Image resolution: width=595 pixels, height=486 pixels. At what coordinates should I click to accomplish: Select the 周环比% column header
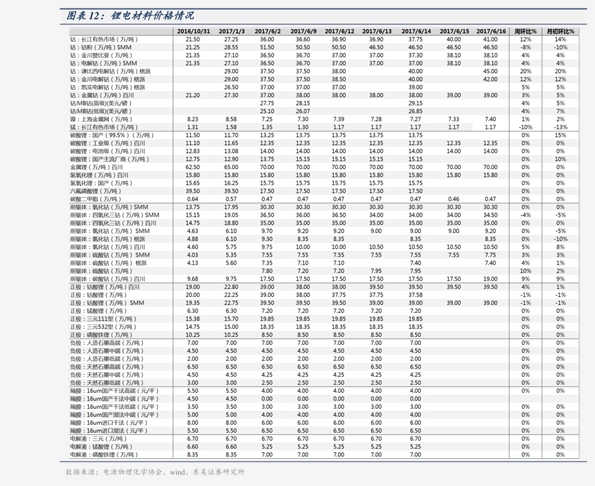pyautogui.click(x=526, y=31)
